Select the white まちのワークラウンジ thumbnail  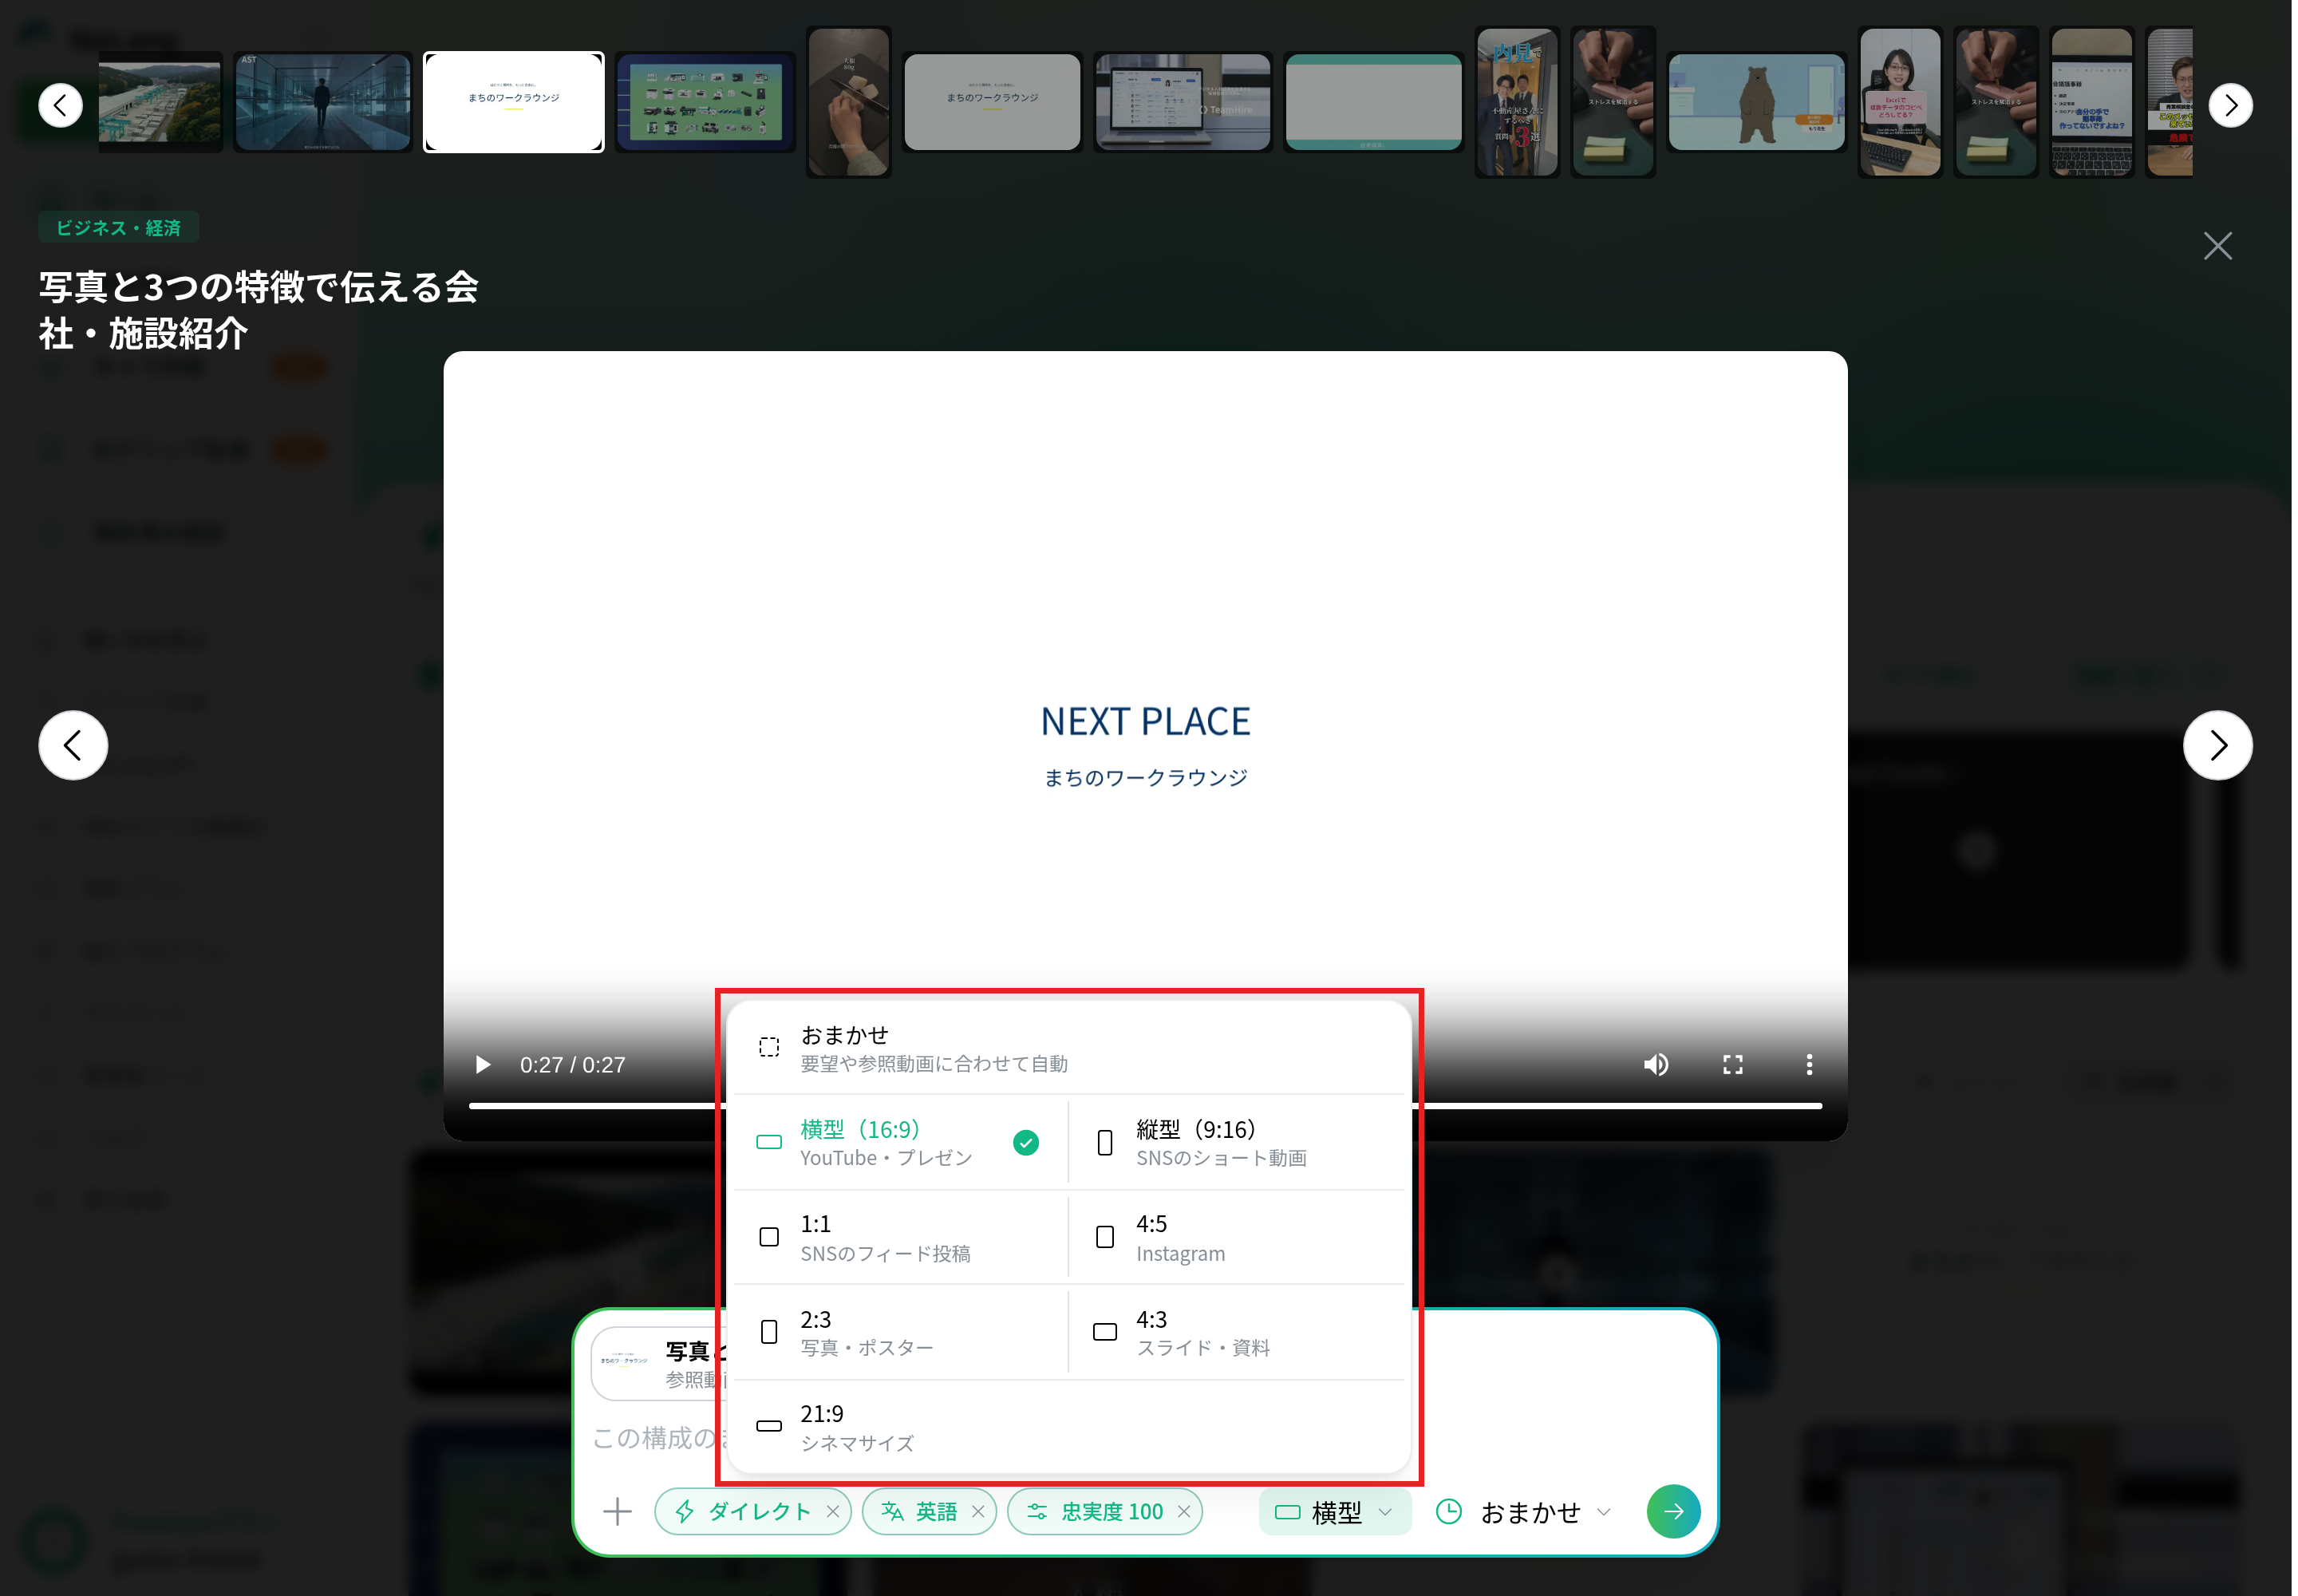pyautogui.click(x=513, y=102)
